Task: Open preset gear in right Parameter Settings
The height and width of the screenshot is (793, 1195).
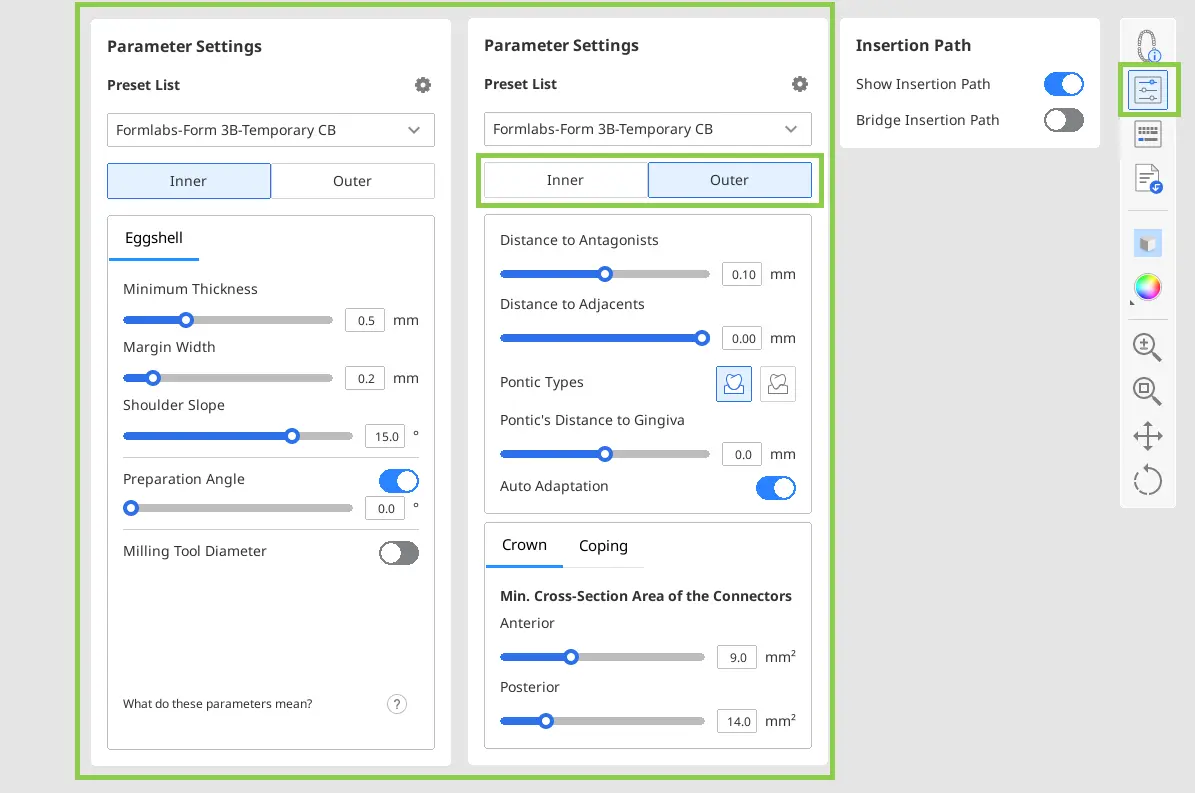Action: (799, 84)
